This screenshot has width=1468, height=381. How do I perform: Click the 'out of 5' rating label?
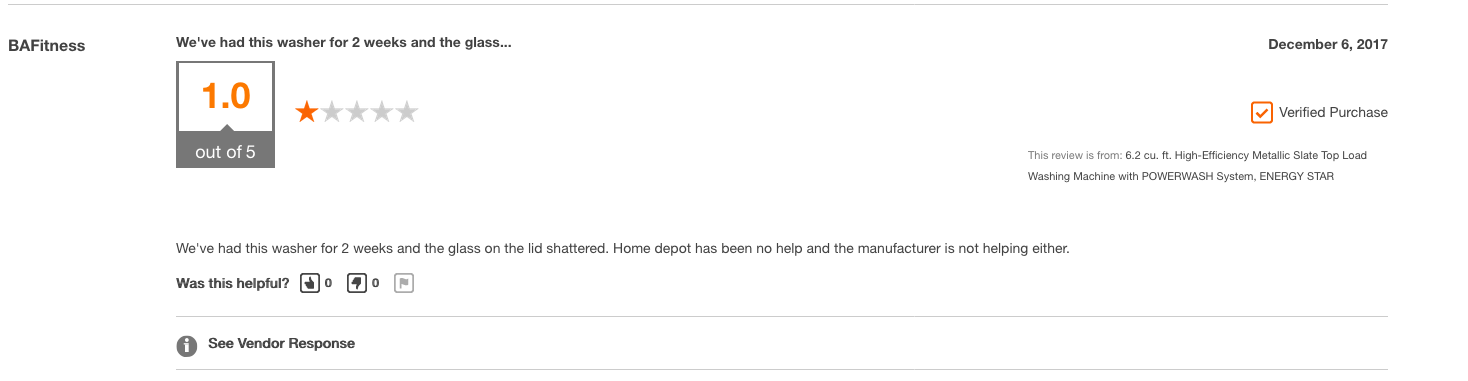click(x=225, y=153)
